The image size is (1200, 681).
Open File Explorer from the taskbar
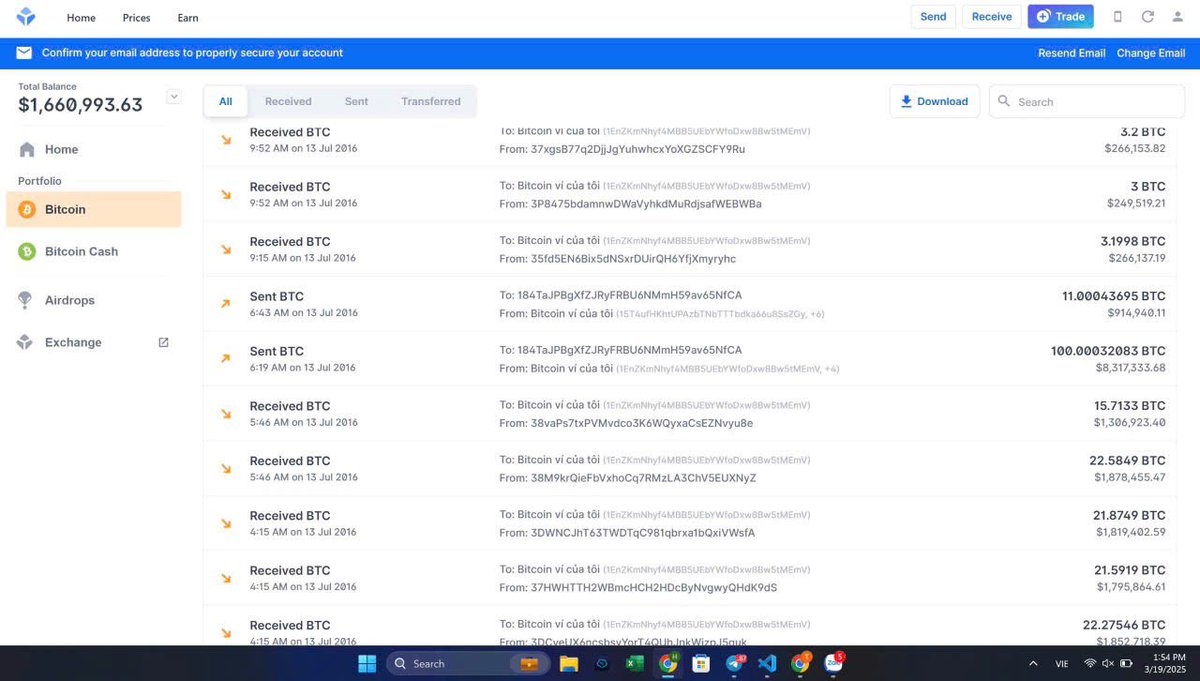click(568, 663)
